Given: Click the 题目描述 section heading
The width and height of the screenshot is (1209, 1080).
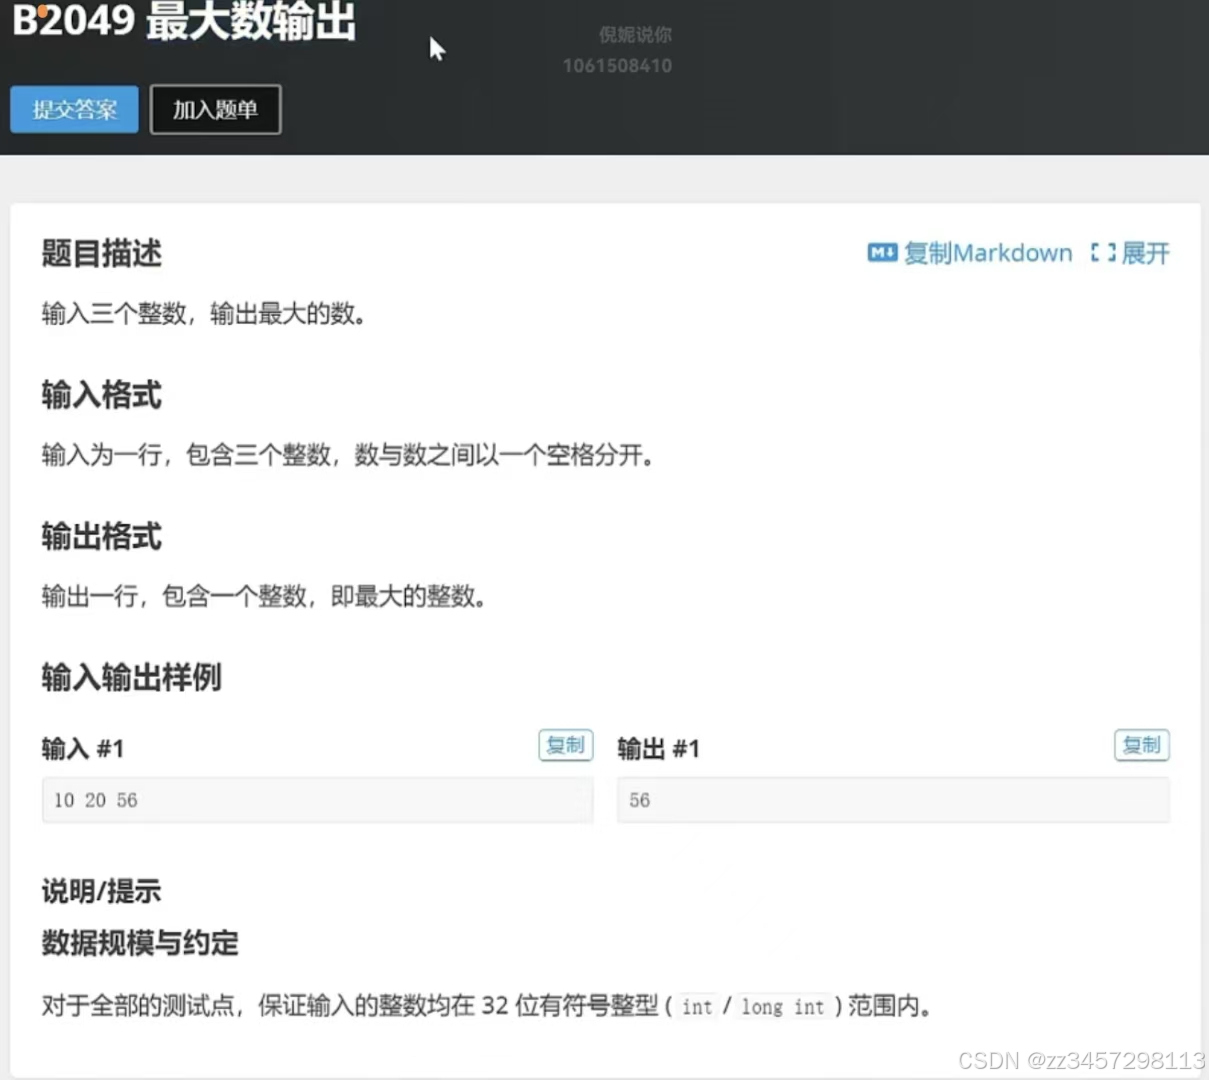Looking at the screenshot, I should pos(101,255).
